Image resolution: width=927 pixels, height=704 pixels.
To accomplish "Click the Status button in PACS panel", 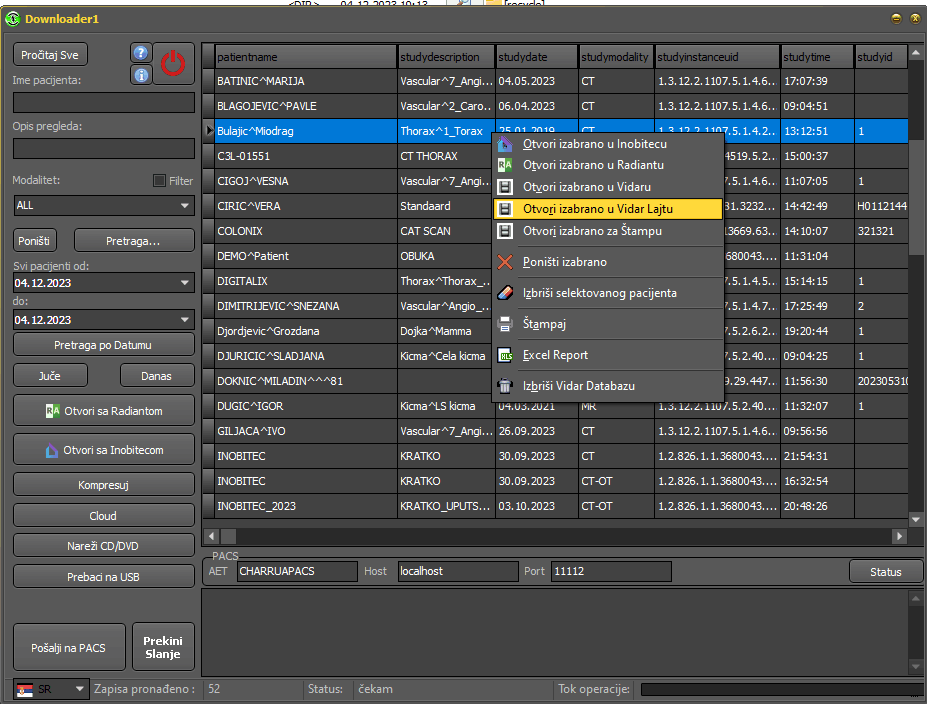I will point(885,572).
